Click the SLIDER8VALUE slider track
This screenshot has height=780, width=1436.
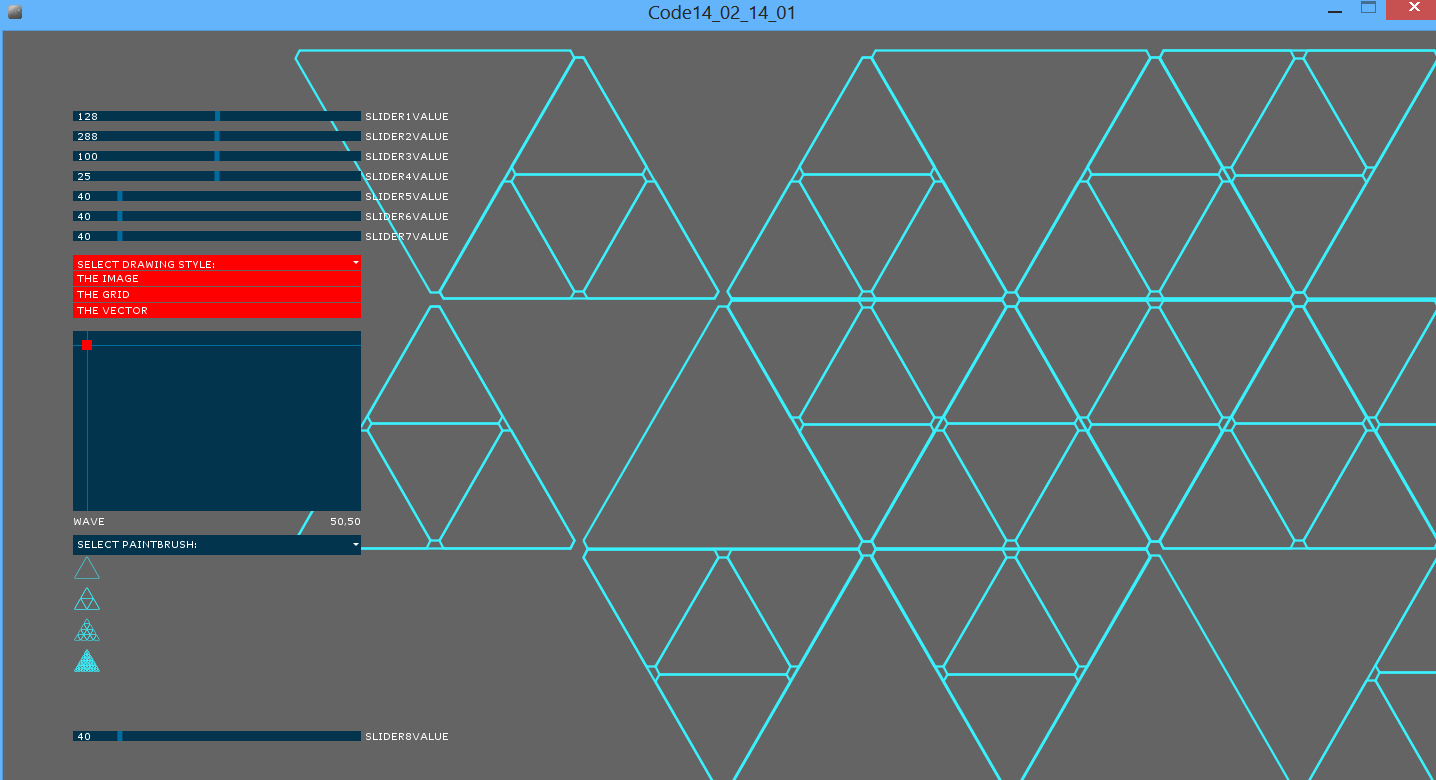(217, 736)
